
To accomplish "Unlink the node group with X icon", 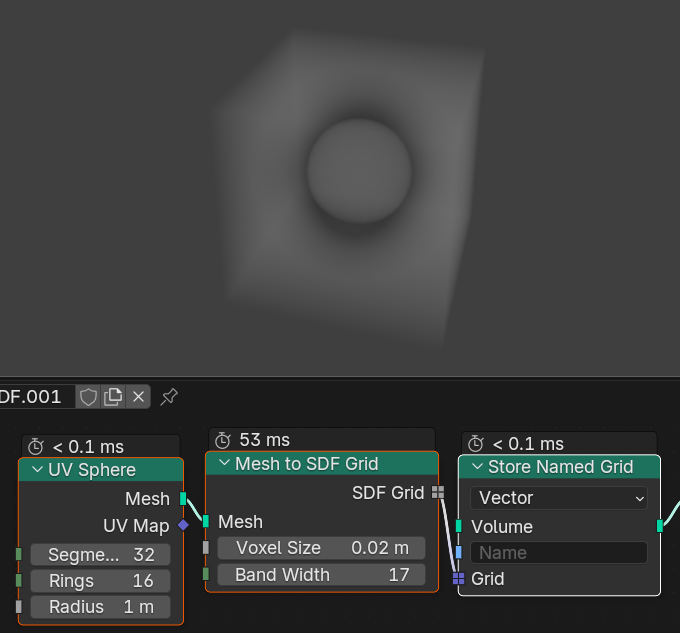I will [x=139, y=397].
